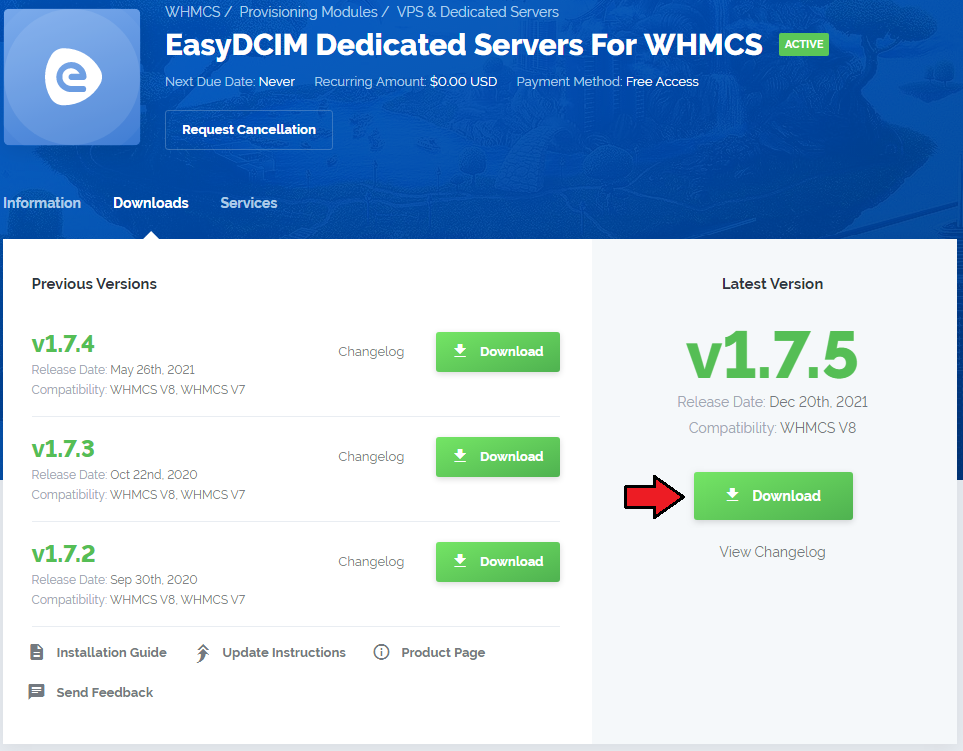Click the Update Instructions arrow icon
Image resolution: width=963 pixels, height=751 pixels.
pyautogui.click(x=203, y=653)
